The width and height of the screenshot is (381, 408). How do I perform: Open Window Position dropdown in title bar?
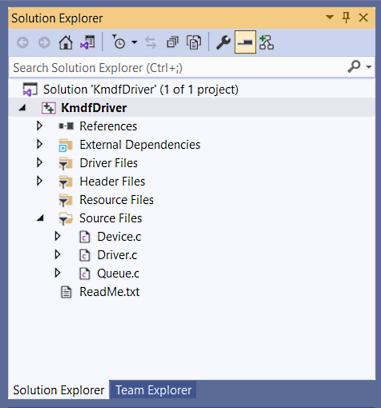[330, 17]
